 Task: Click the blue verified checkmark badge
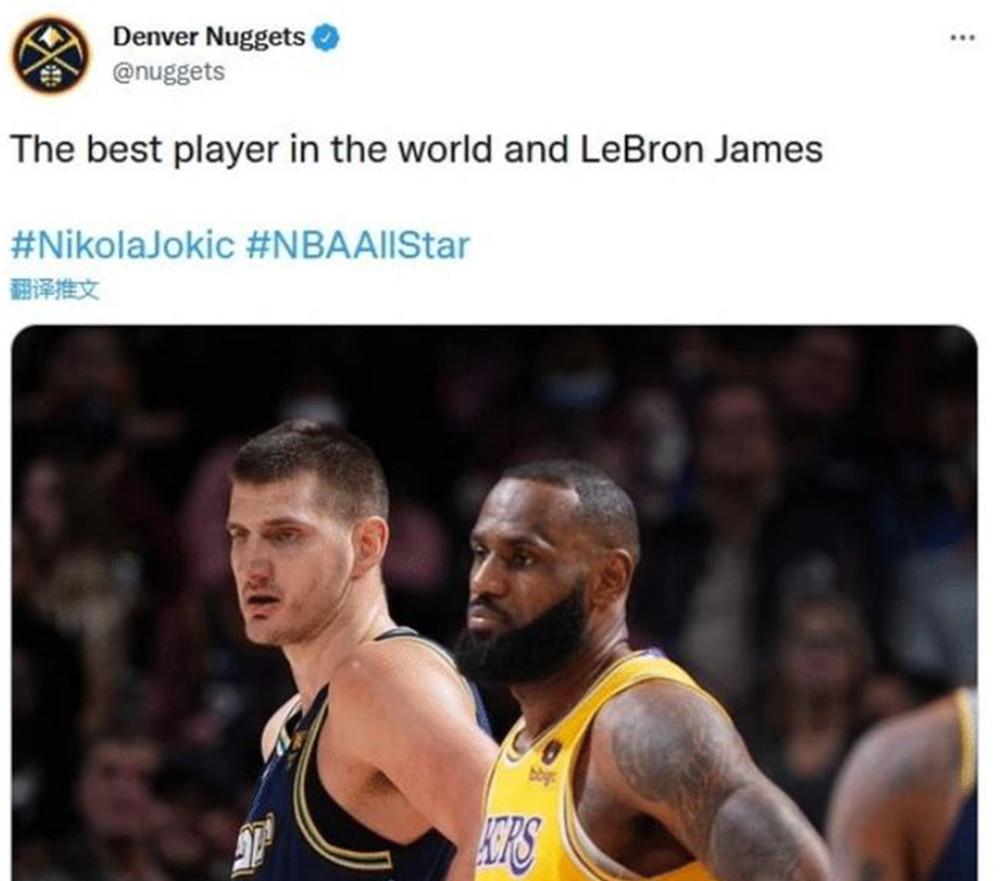tap(326, 37)
